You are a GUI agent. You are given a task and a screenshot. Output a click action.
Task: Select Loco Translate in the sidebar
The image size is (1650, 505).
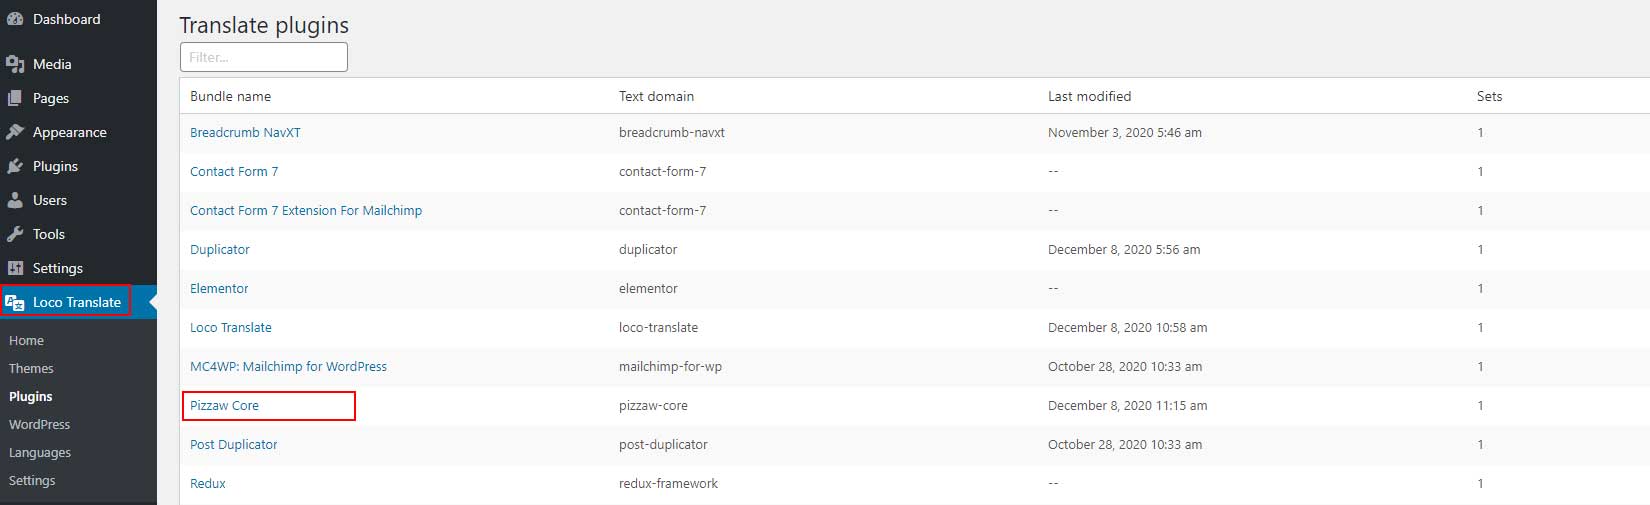[78, 302]
